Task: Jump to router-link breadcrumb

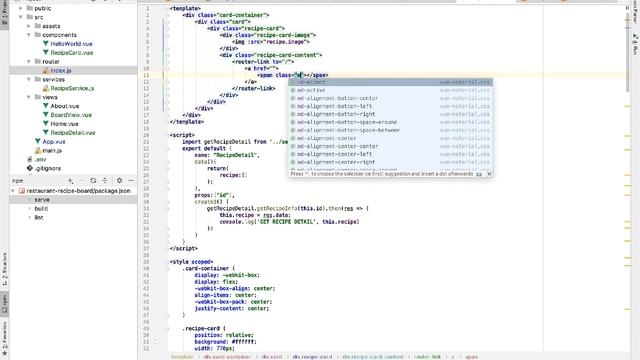Action: (x=427, y=357)
